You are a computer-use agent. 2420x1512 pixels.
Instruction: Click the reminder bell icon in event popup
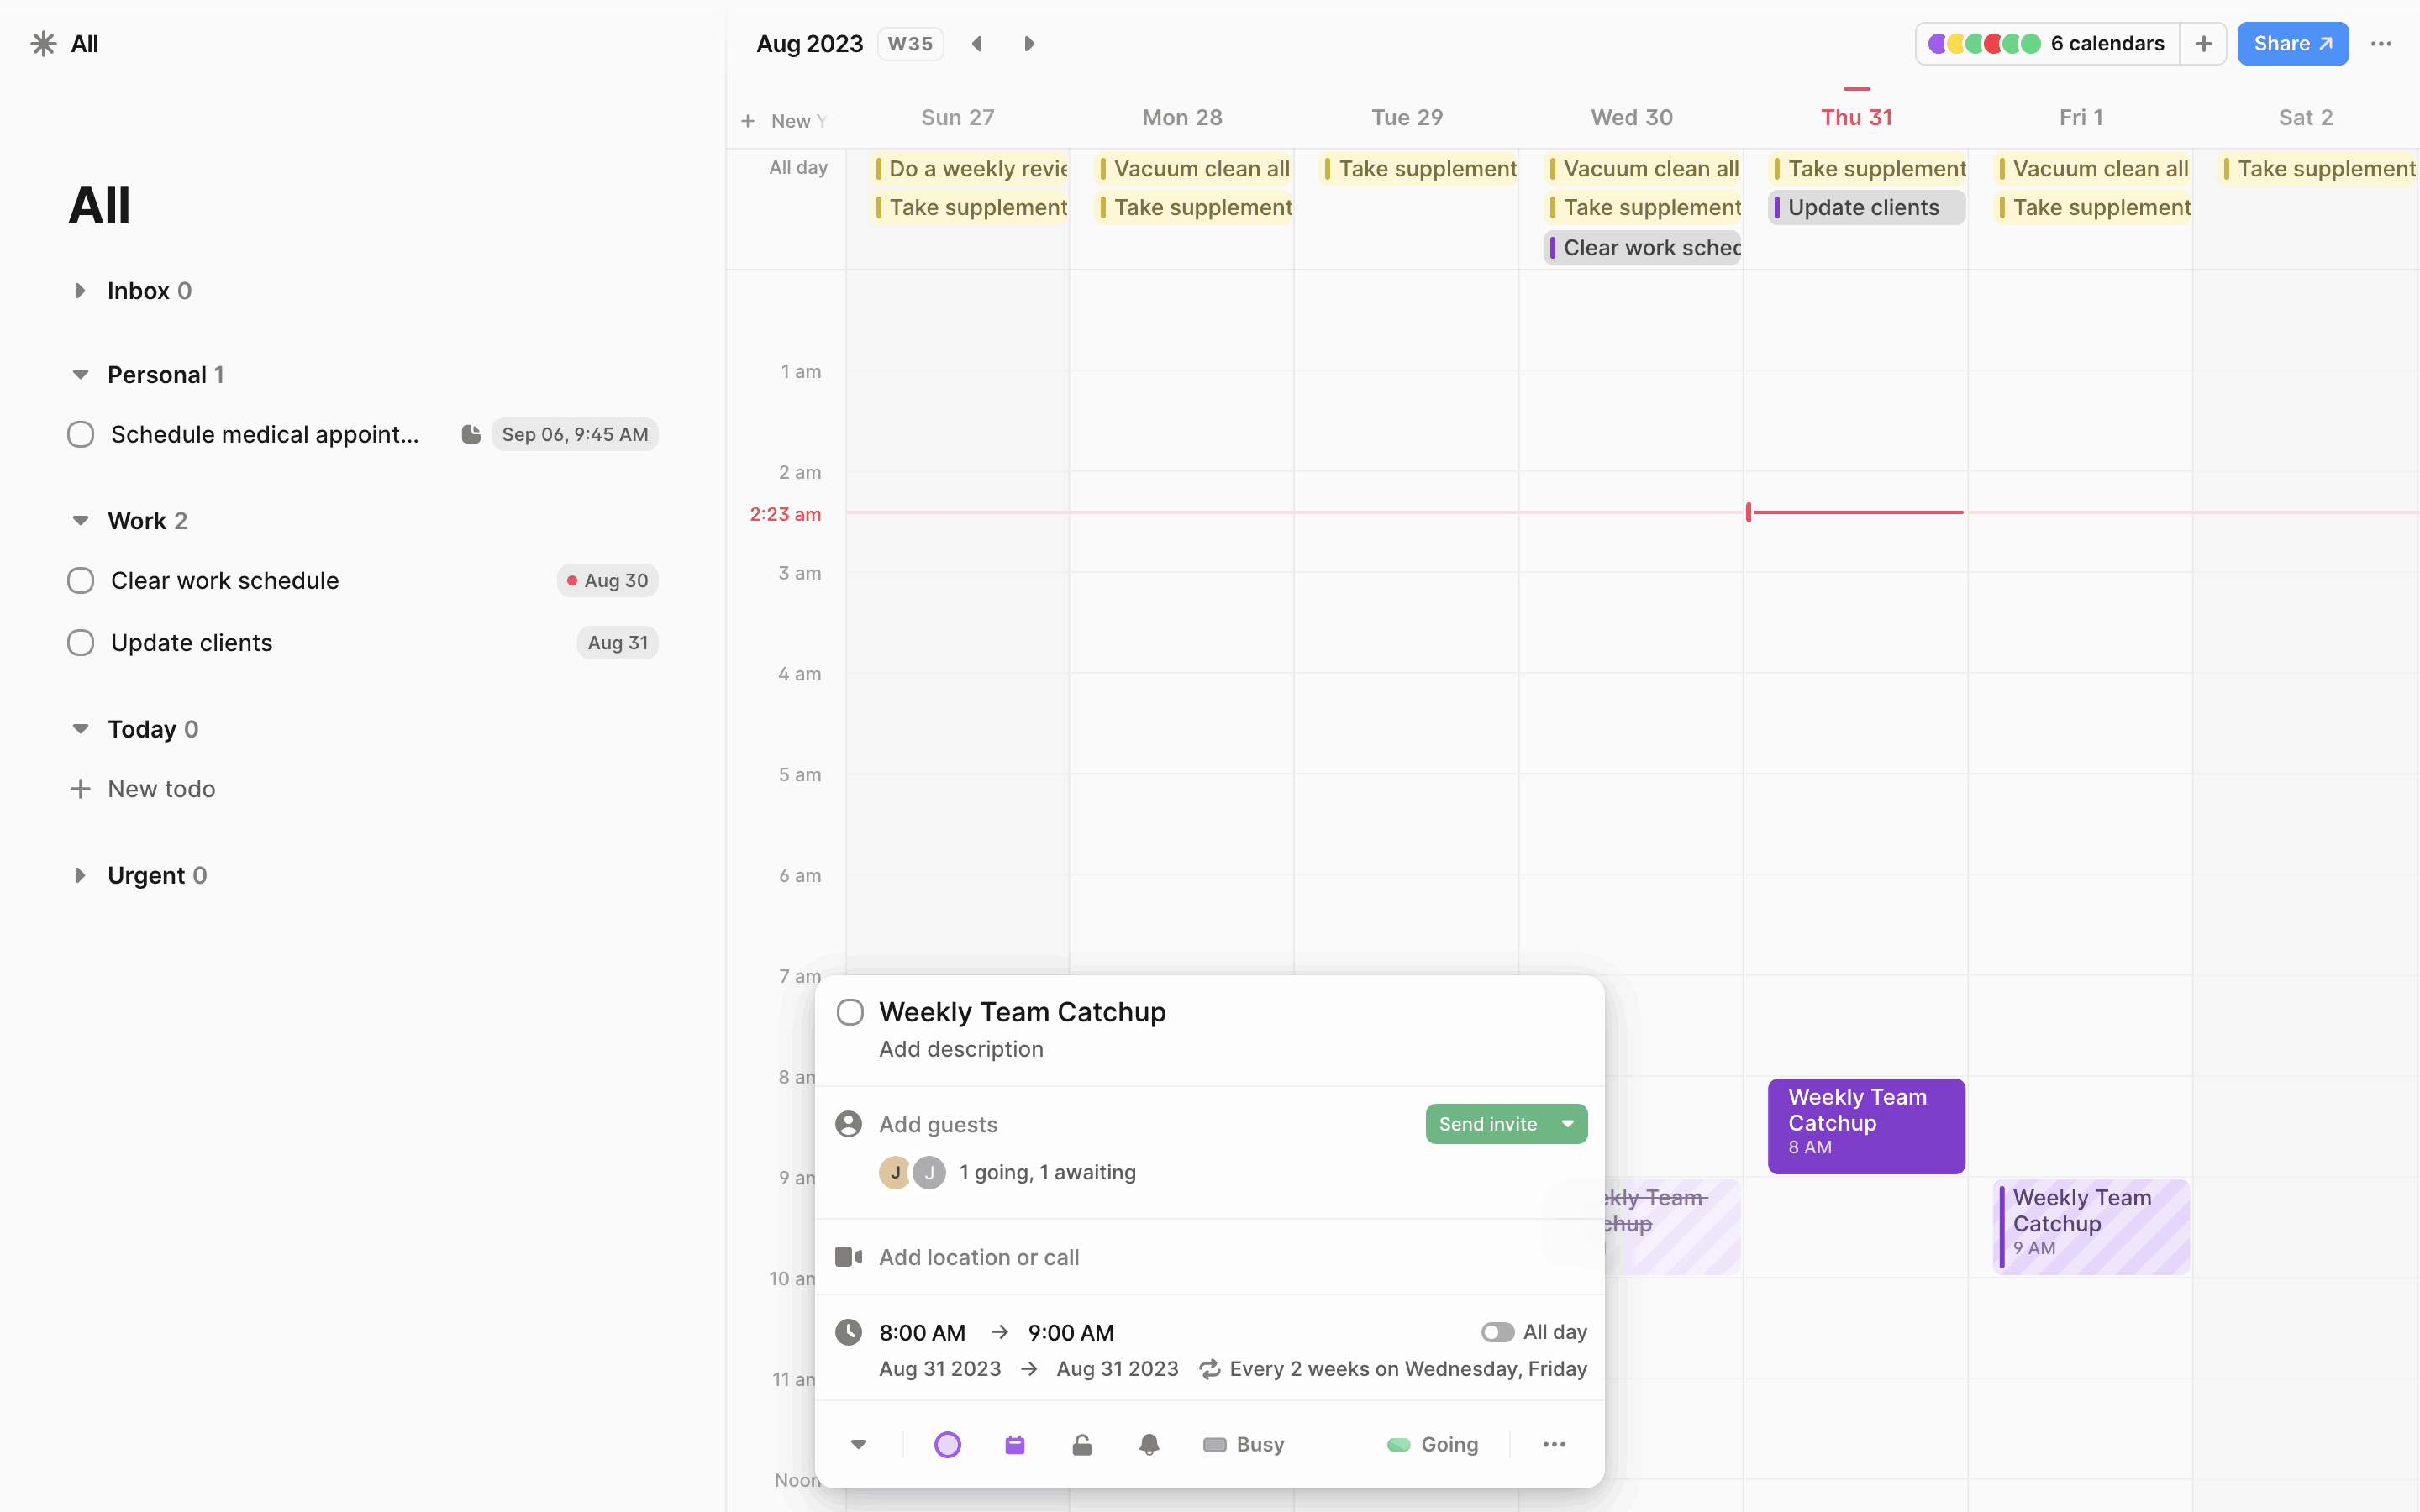point(1149,1444)
